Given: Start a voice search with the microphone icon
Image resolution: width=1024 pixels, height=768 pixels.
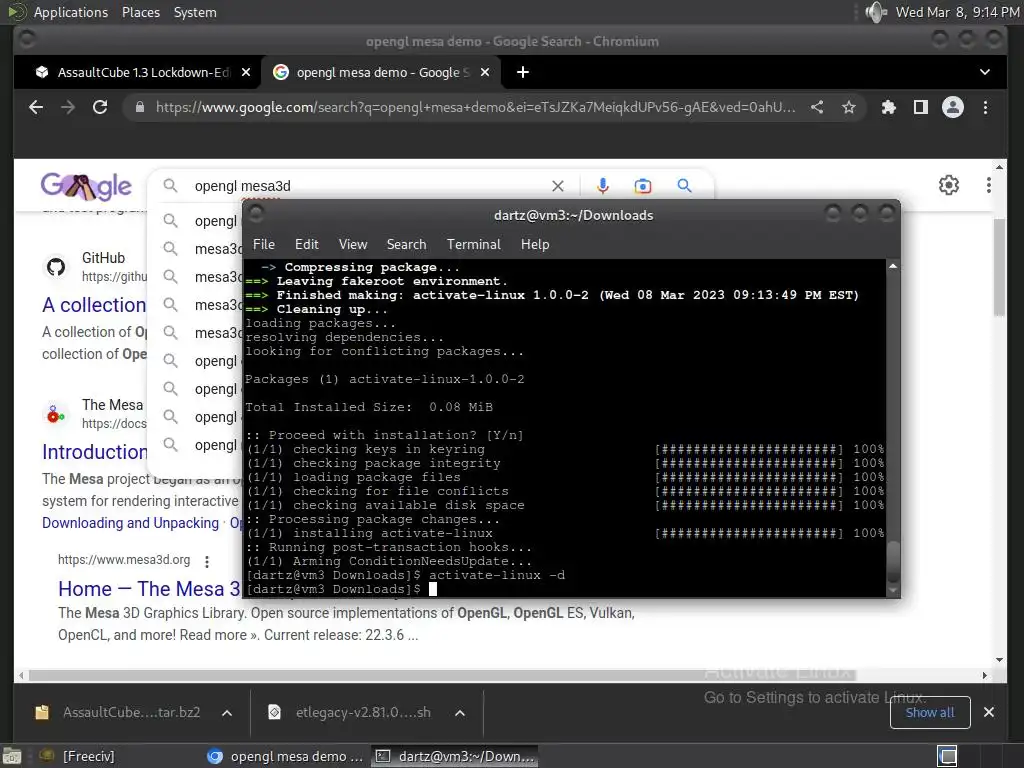Looking at the screenshot, I should [x=602, y=186].
